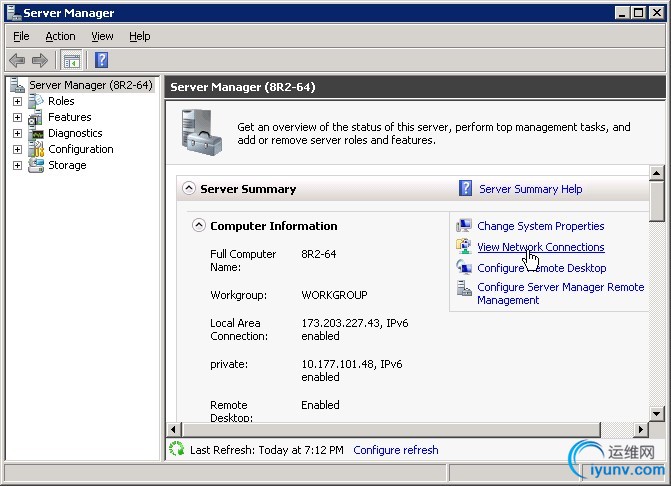Expand the Roles node
671x486 pixels.
click(x=17, y=101)
